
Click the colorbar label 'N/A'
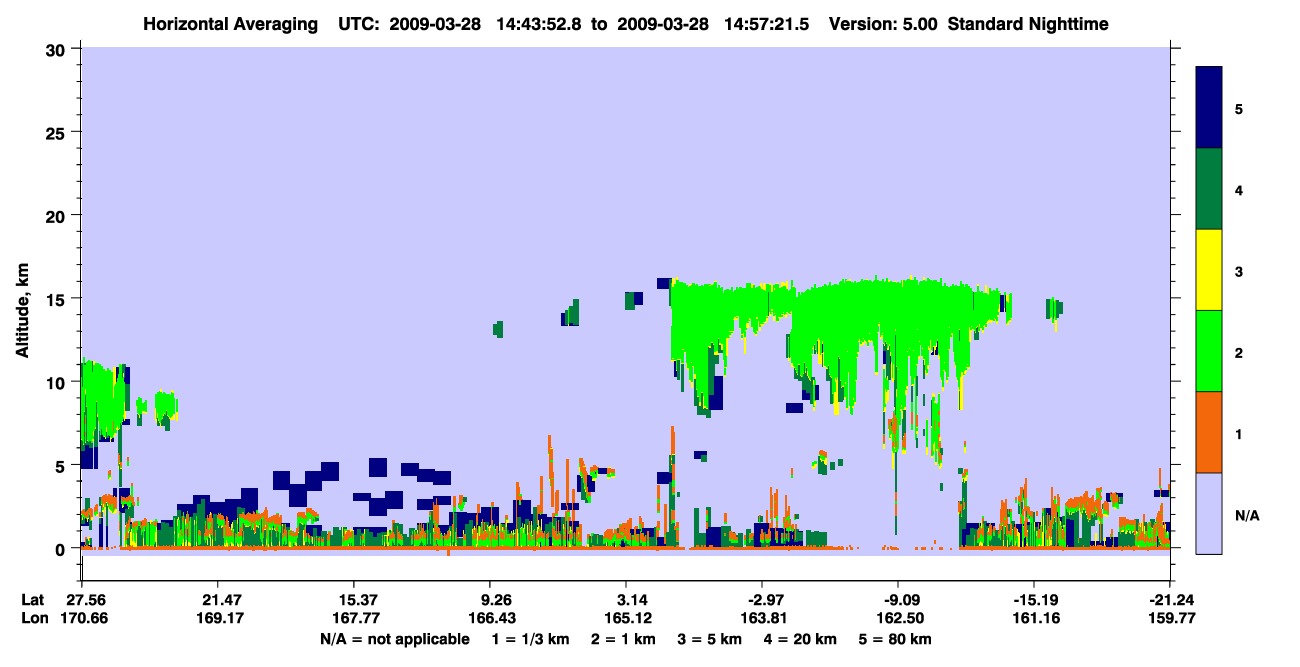[1246, 515]
